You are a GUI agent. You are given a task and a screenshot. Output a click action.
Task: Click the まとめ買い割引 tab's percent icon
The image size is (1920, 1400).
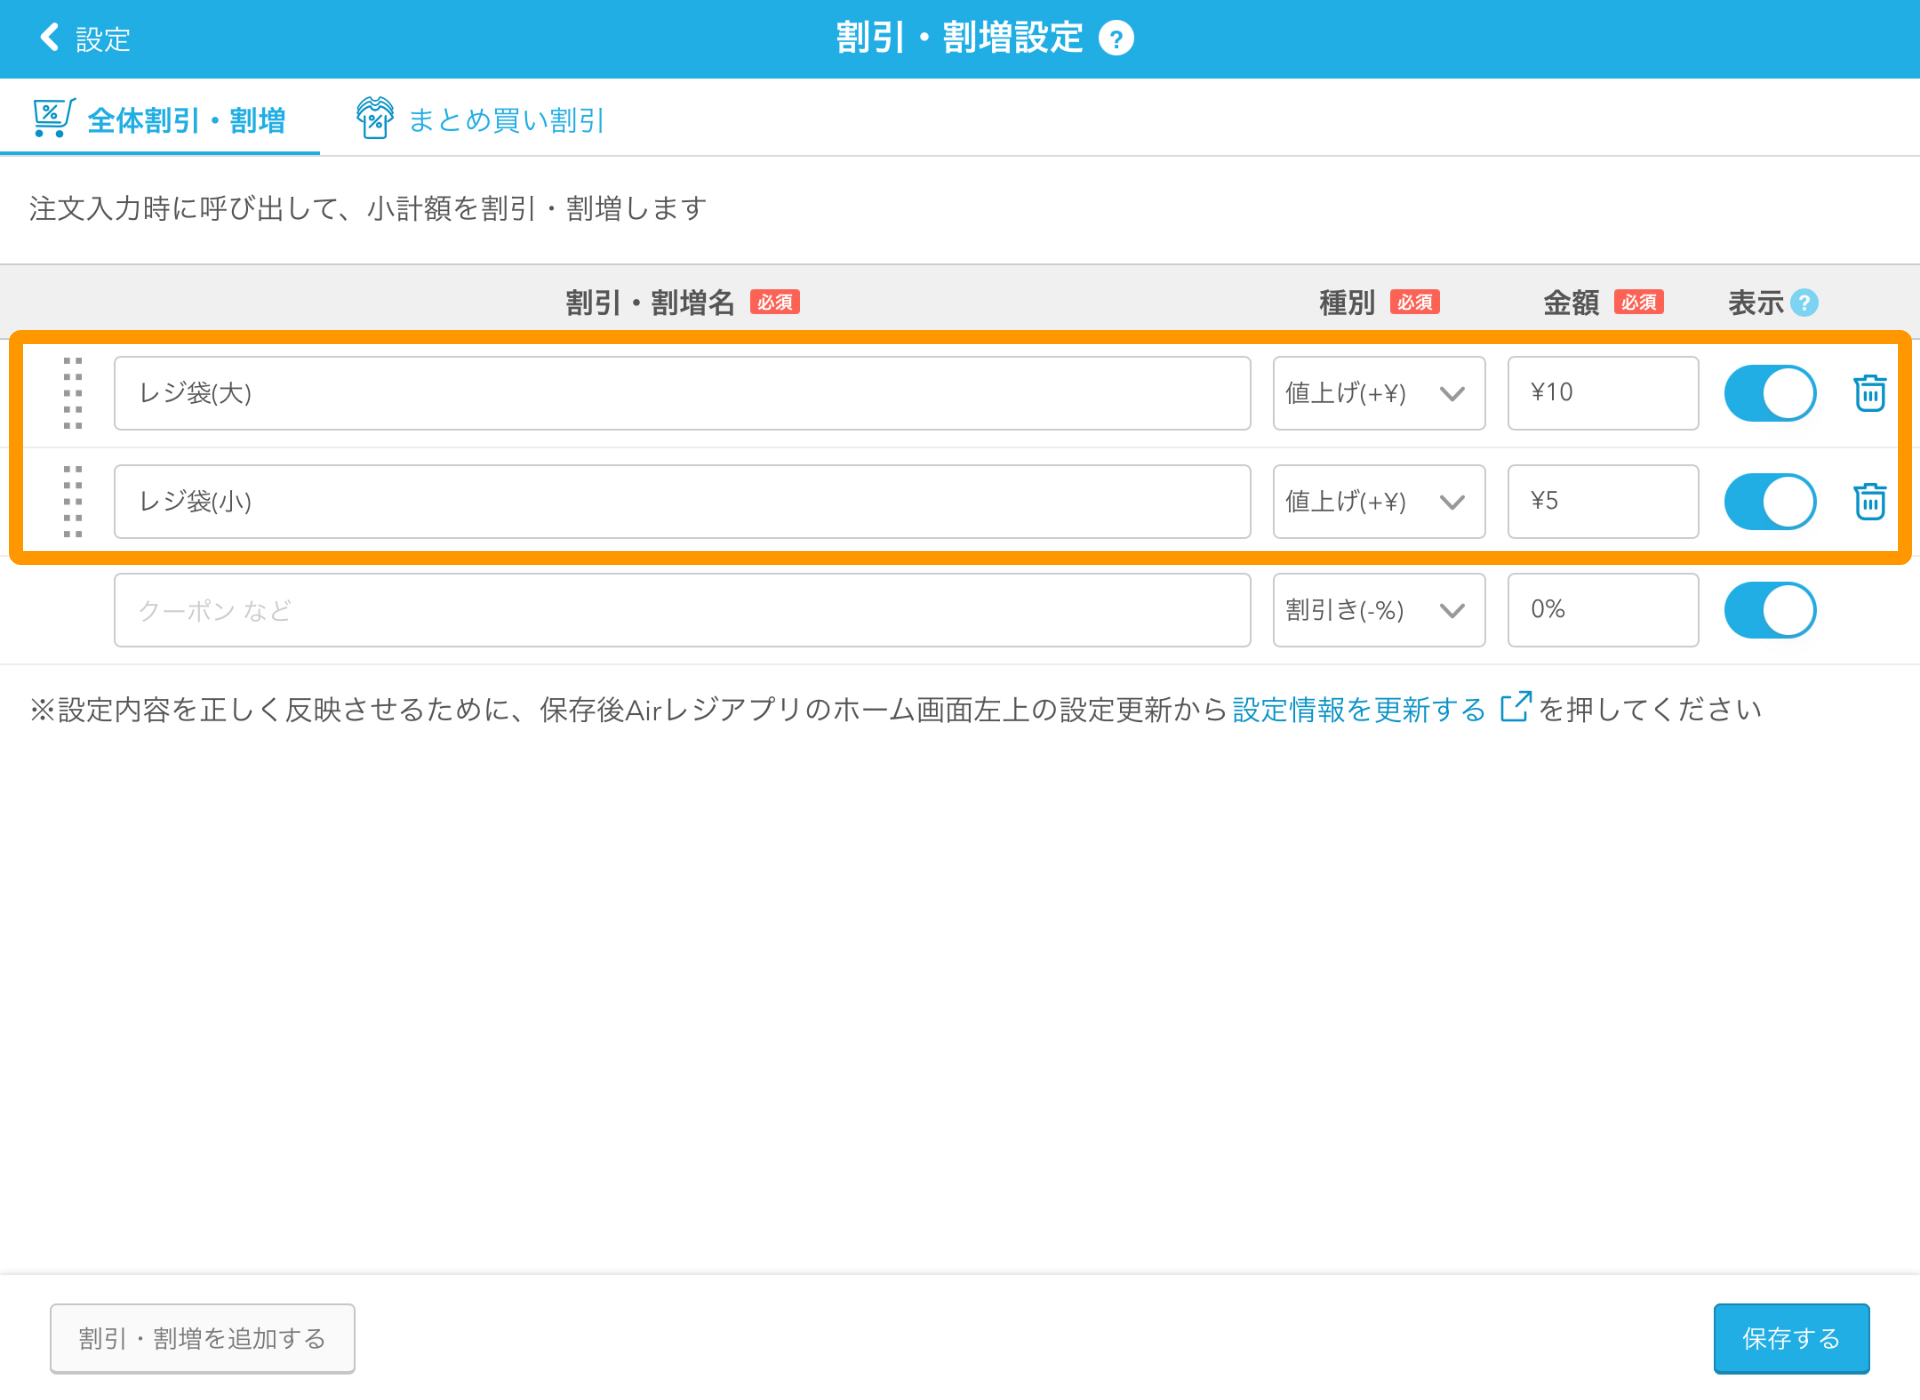375,118
